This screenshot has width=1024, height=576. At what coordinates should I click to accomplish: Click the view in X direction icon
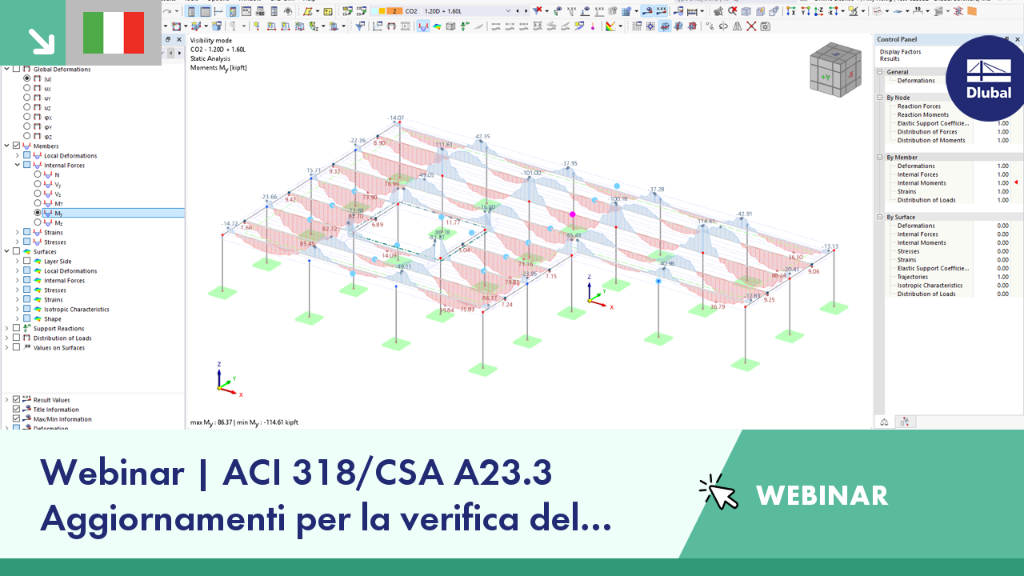point(791,11)
